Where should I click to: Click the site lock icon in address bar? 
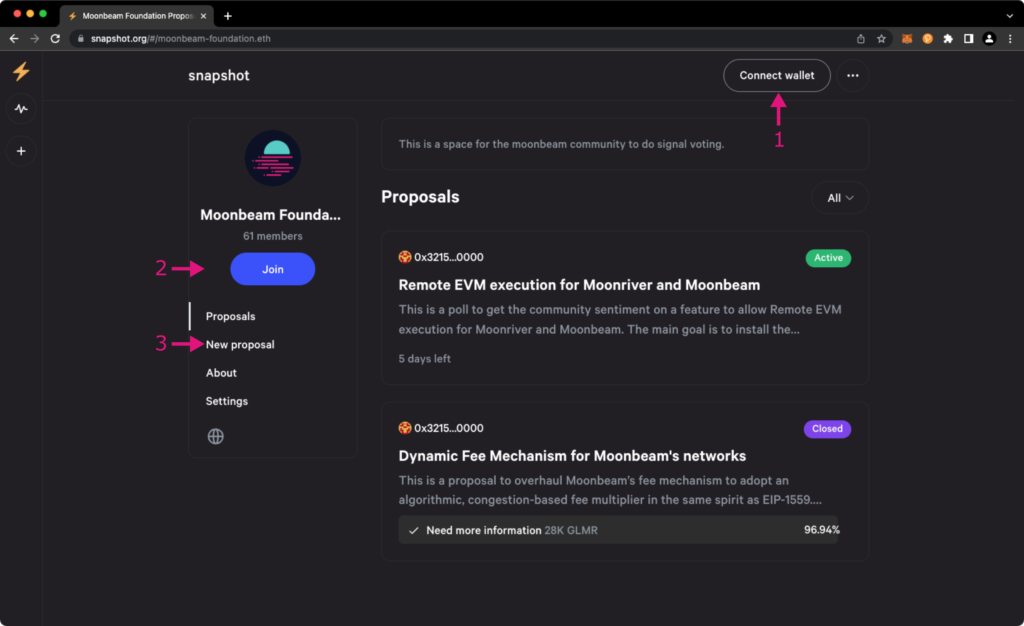(x=81, y=39)
